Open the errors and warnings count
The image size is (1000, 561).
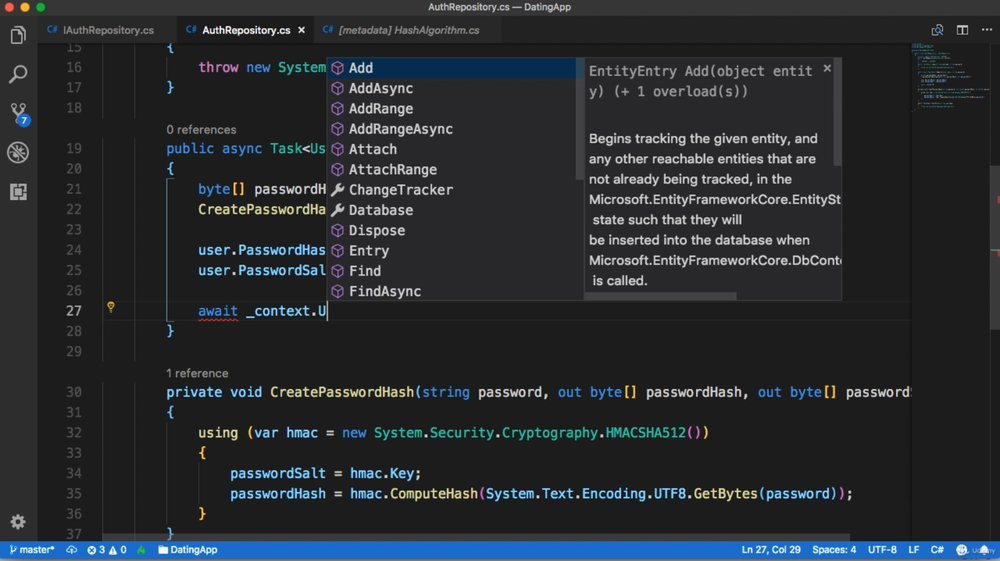click(x=107, y=550)
